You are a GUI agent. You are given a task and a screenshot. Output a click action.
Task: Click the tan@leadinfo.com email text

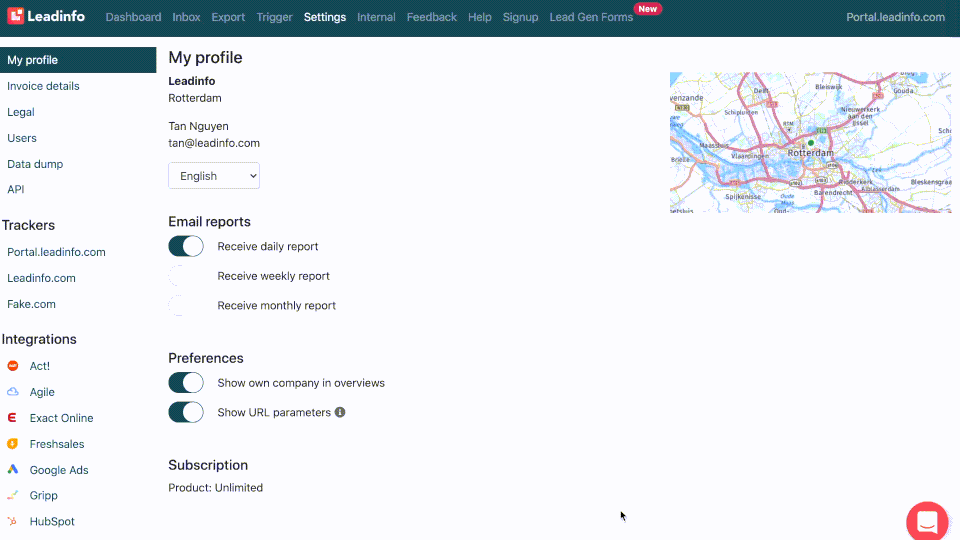[214, 143]
